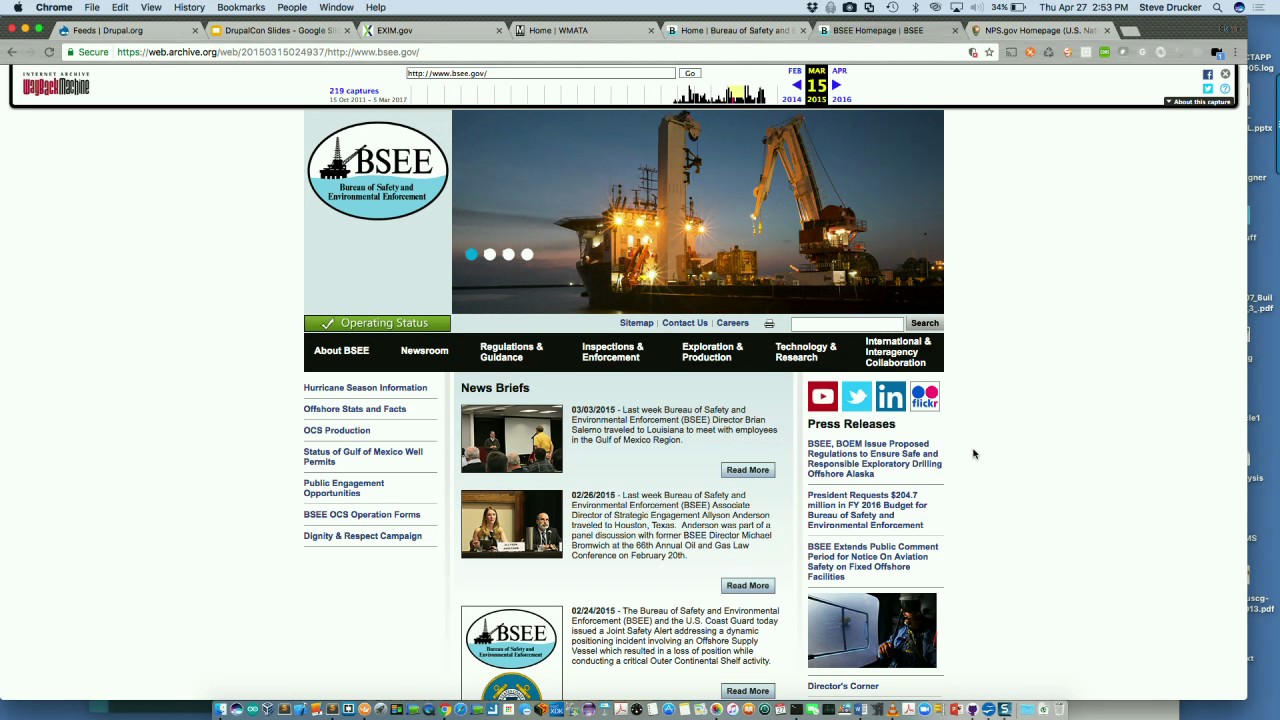The height and width of the screenshot is (720, 1280).
Task: Open Spotlight search in menu bar
Action: (x=1217, y=7)
